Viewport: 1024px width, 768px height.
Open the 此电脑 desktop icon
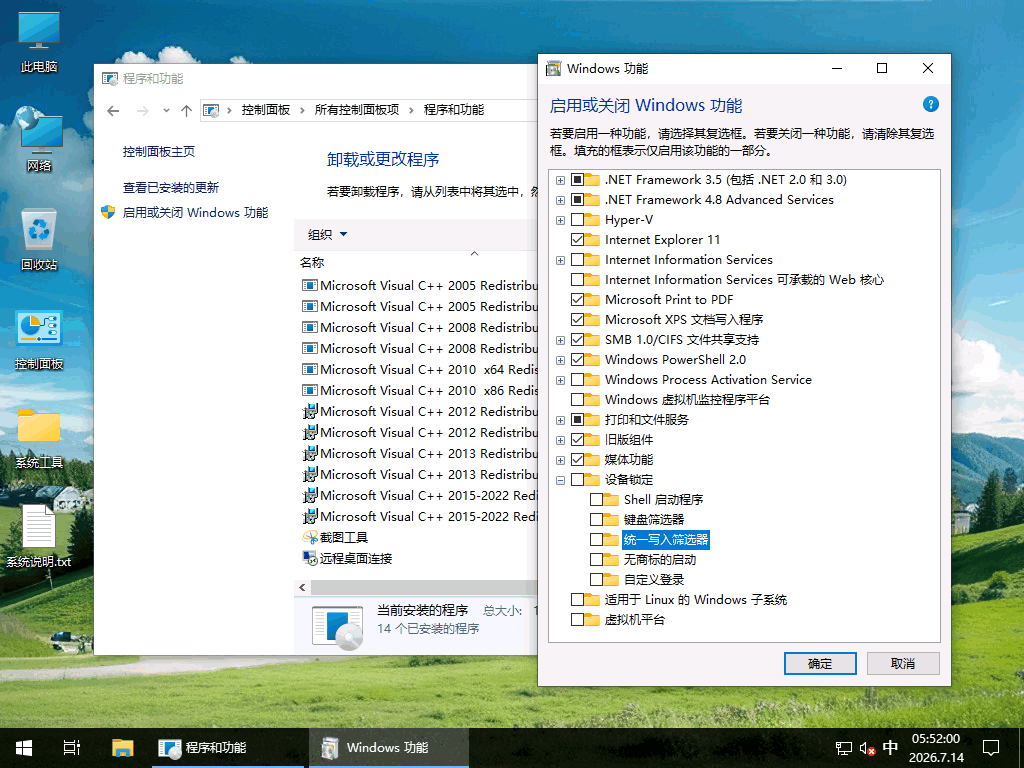pos(39,42)
